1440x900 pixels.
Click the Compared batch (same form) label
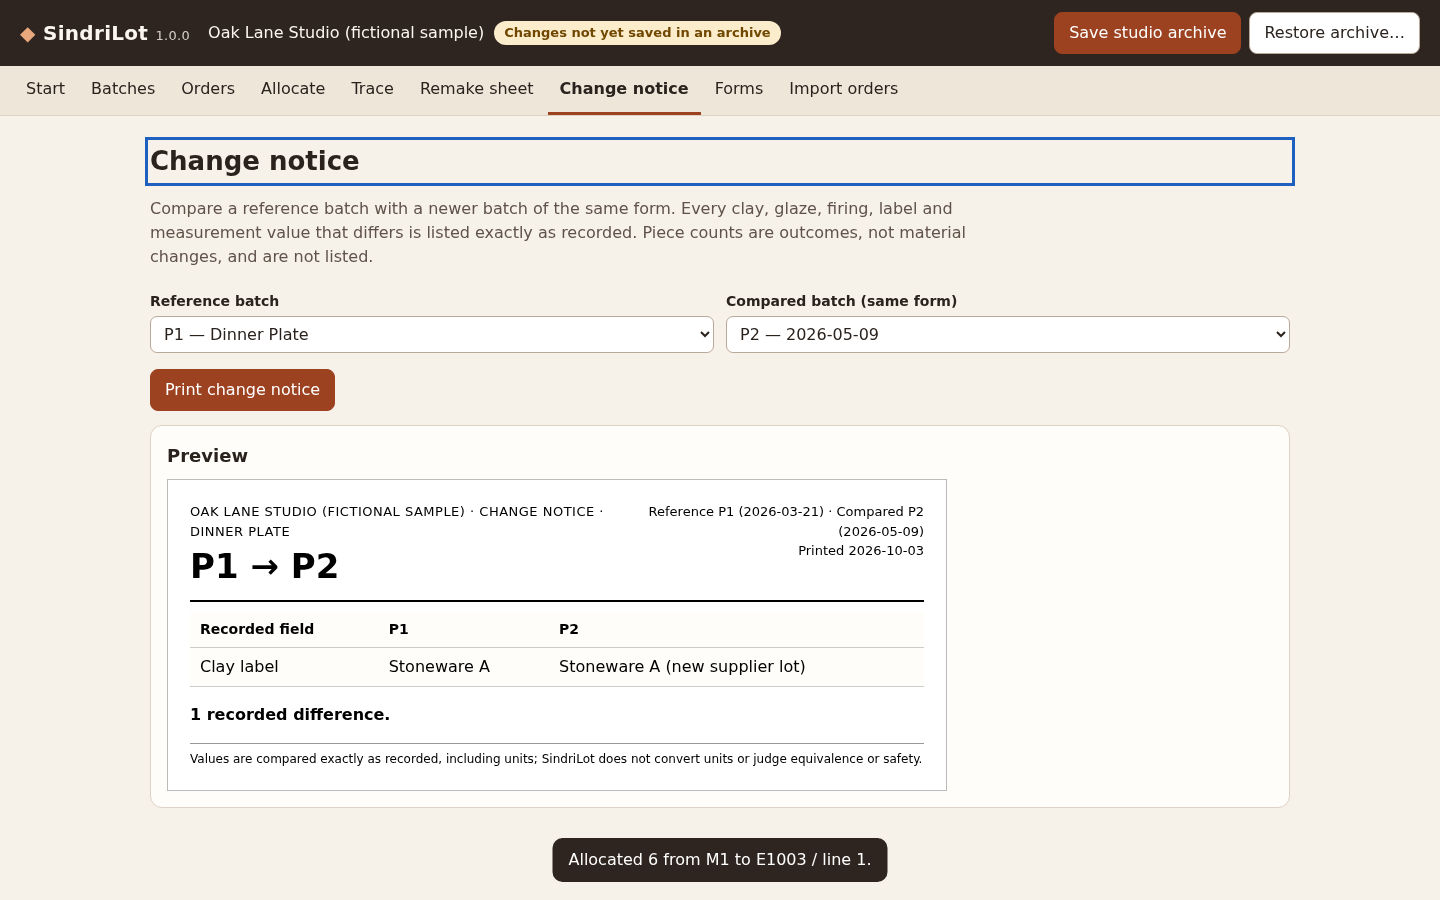pyautogui.click(x=841, y=301)
